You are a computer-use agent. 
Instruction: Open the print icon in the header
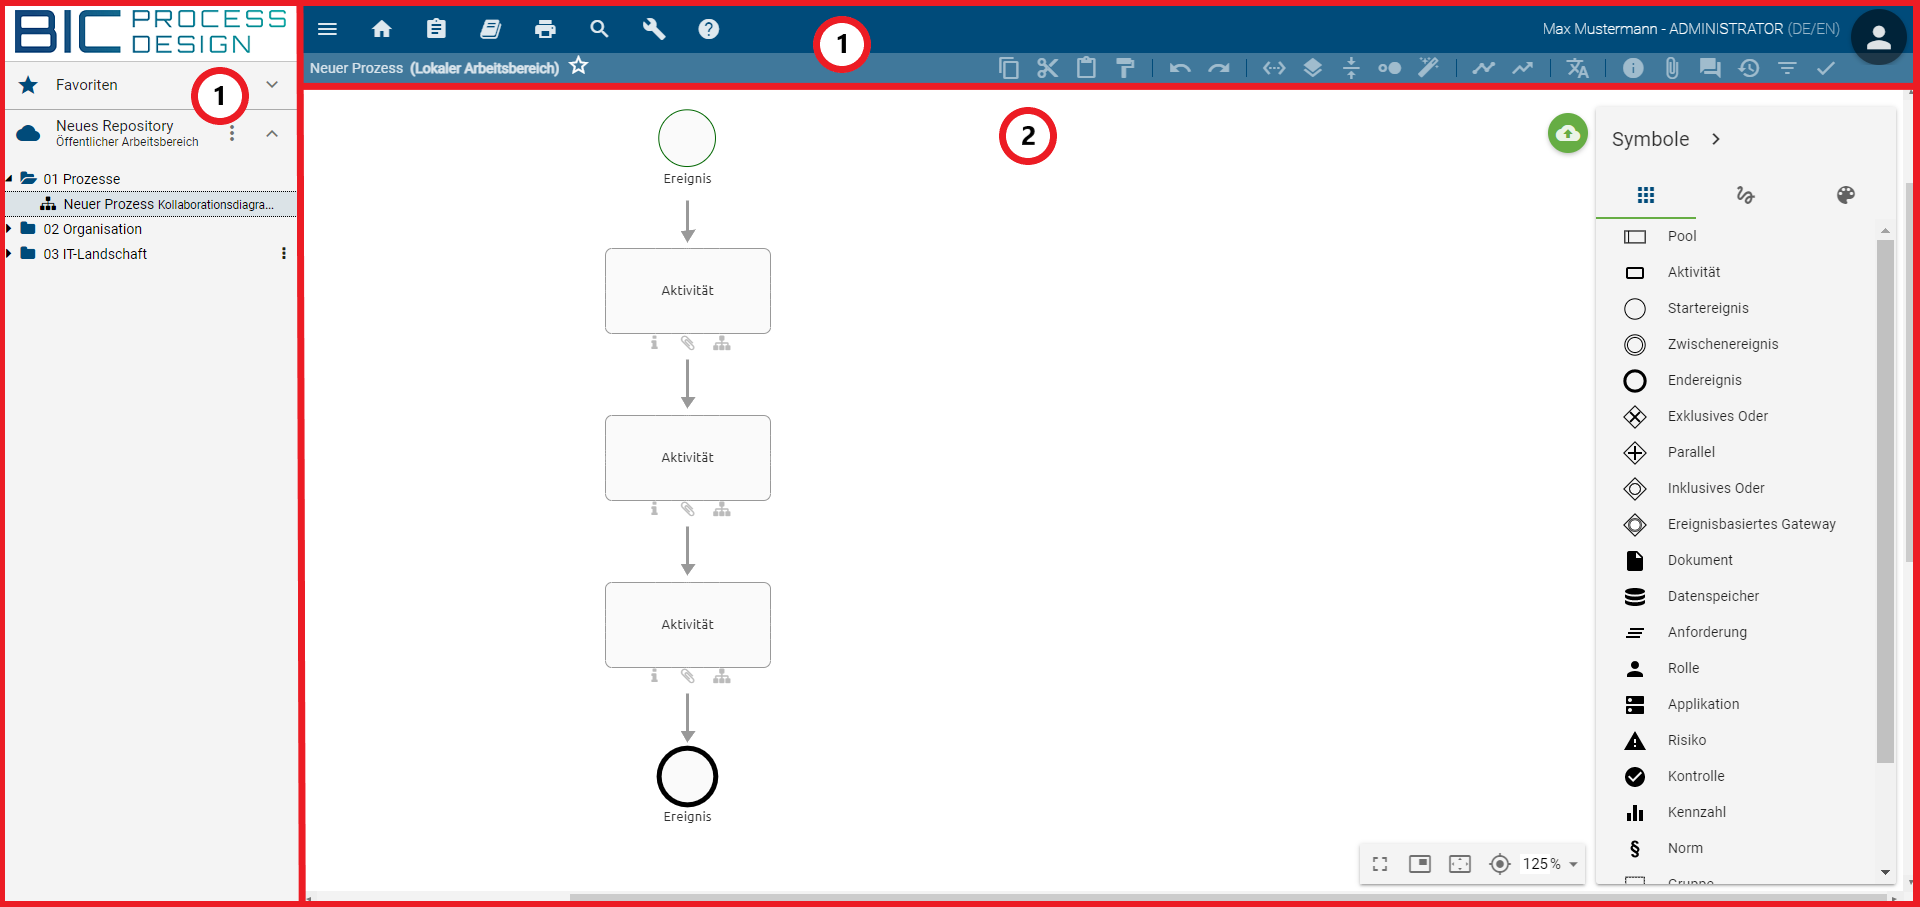(x=546, y=29)
